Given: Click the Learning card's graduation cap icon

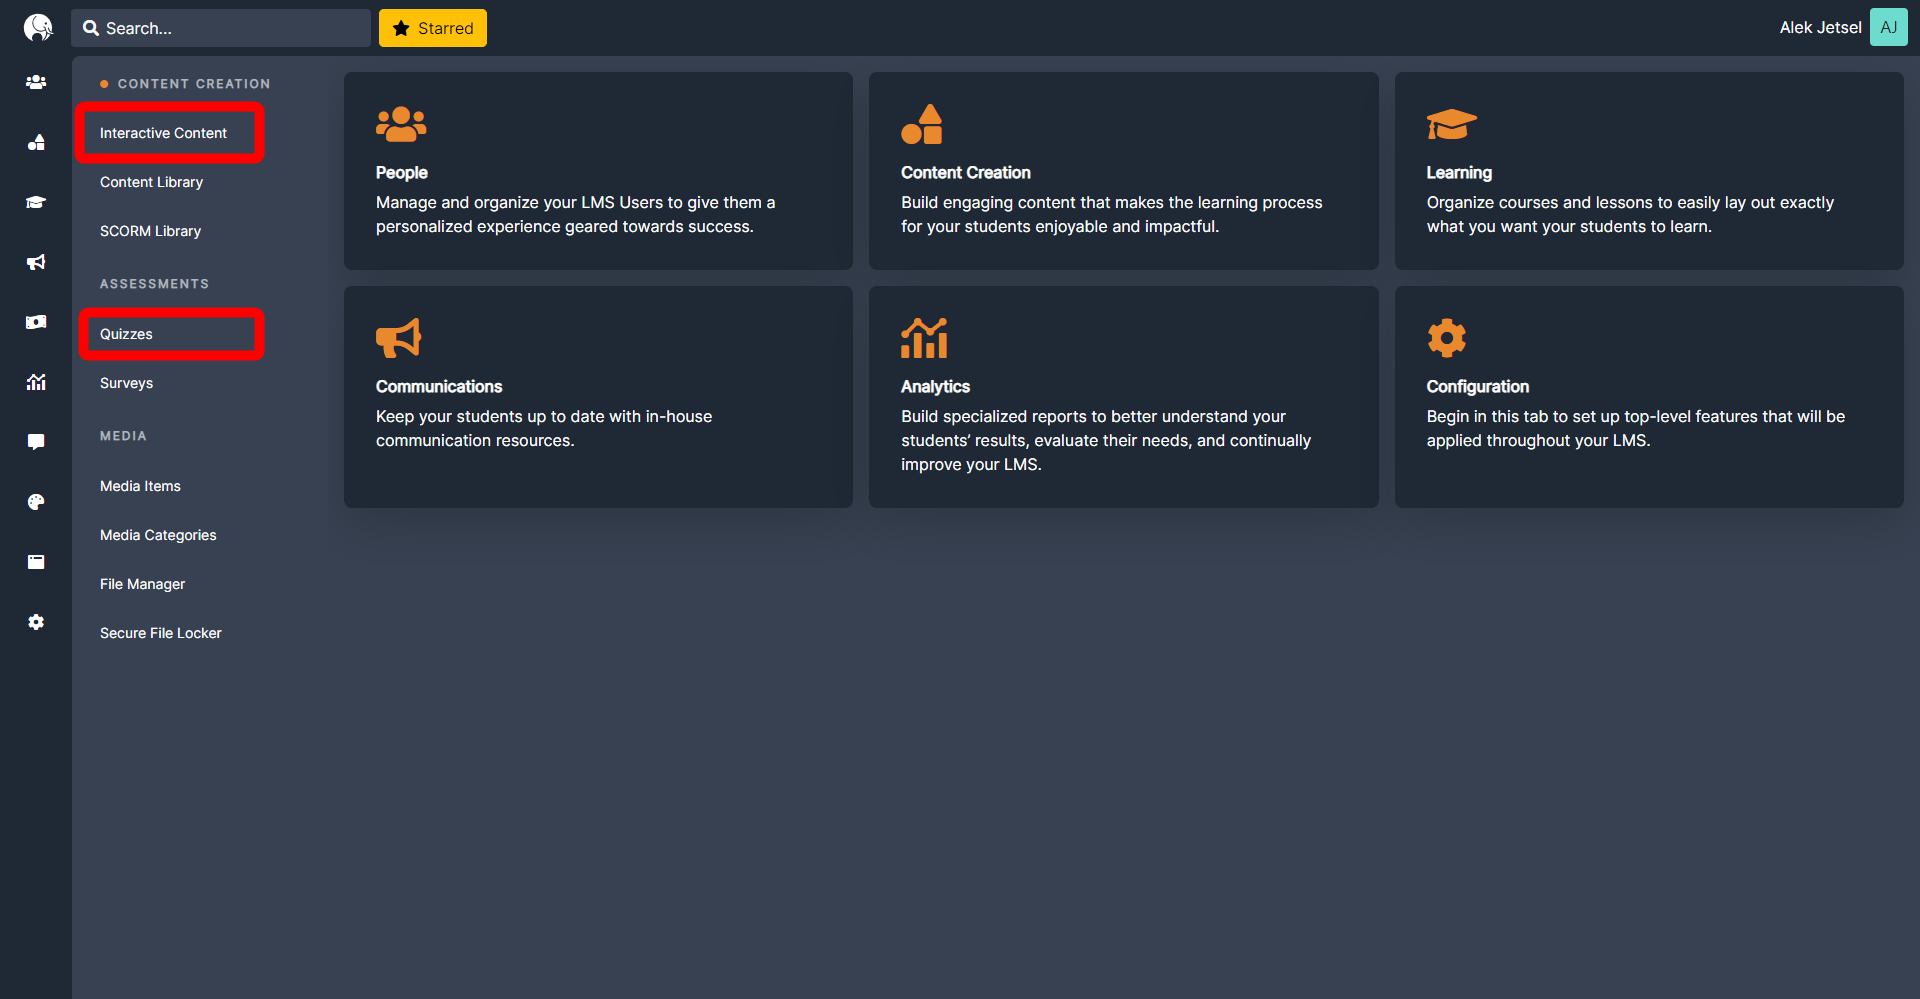Looking at the screenshot, I should click(1451, 125).
